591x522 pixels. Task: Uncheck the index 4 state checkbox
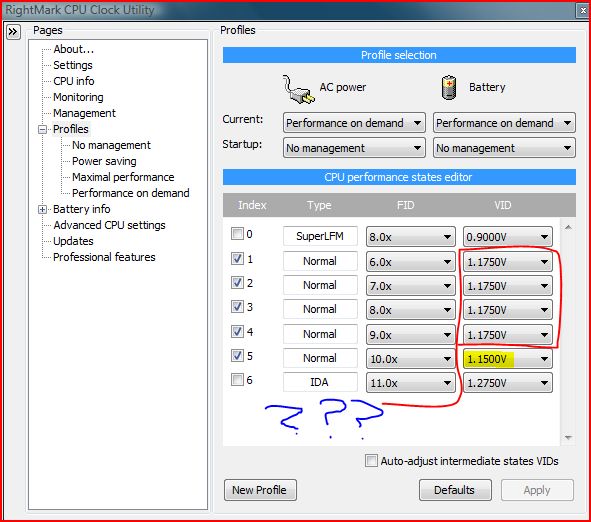click(x=237, y=332)
